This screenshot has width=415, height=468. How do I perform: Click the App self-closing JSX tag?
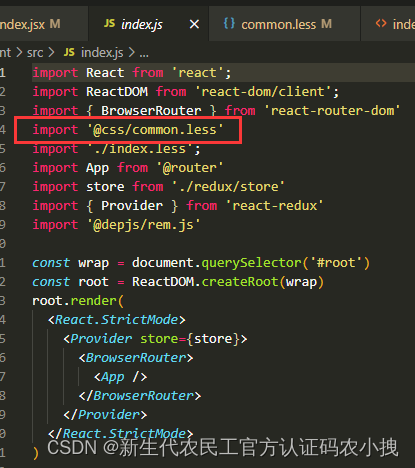120,377
